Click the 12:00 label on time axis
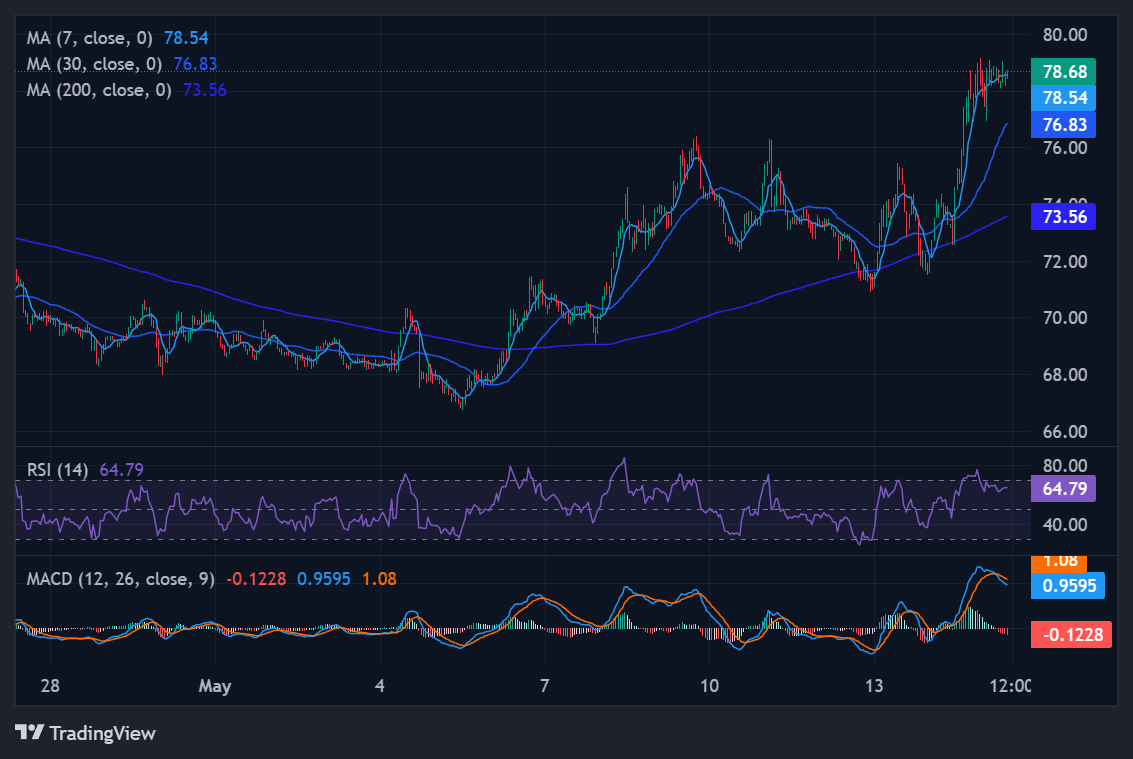Screen dimensions: 1133x759 (x=1009, y=685)
